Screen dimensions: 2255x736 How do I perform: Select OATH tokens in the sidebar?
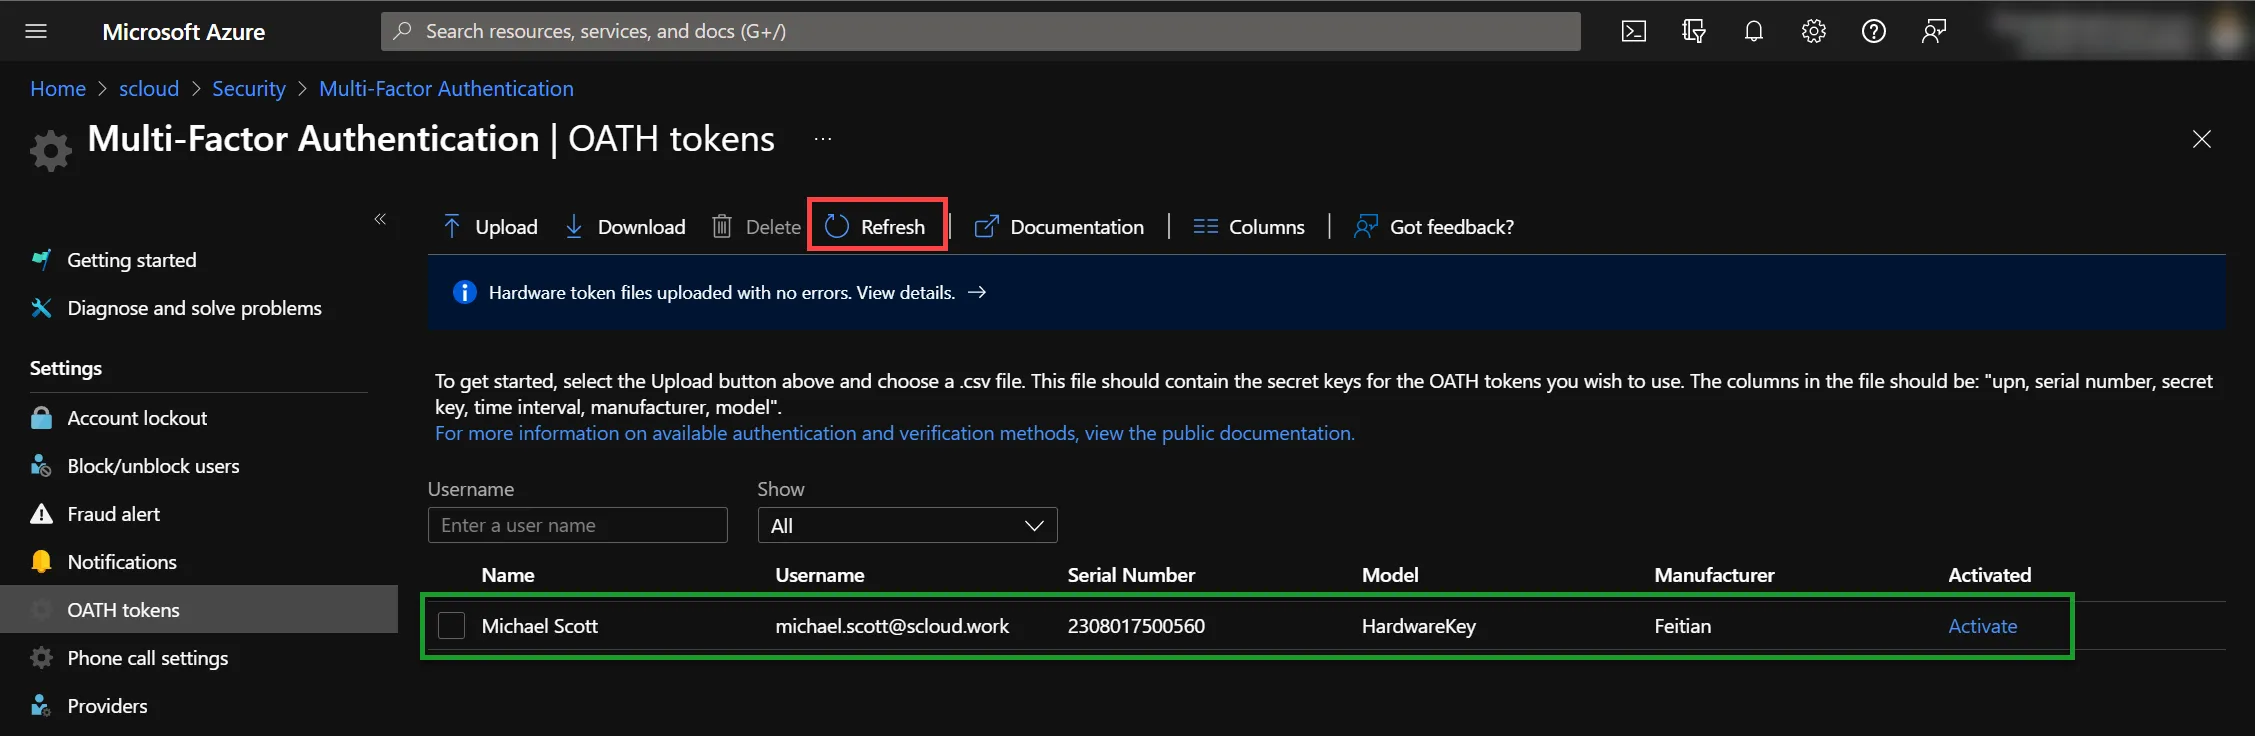click(x=199, y=610)
